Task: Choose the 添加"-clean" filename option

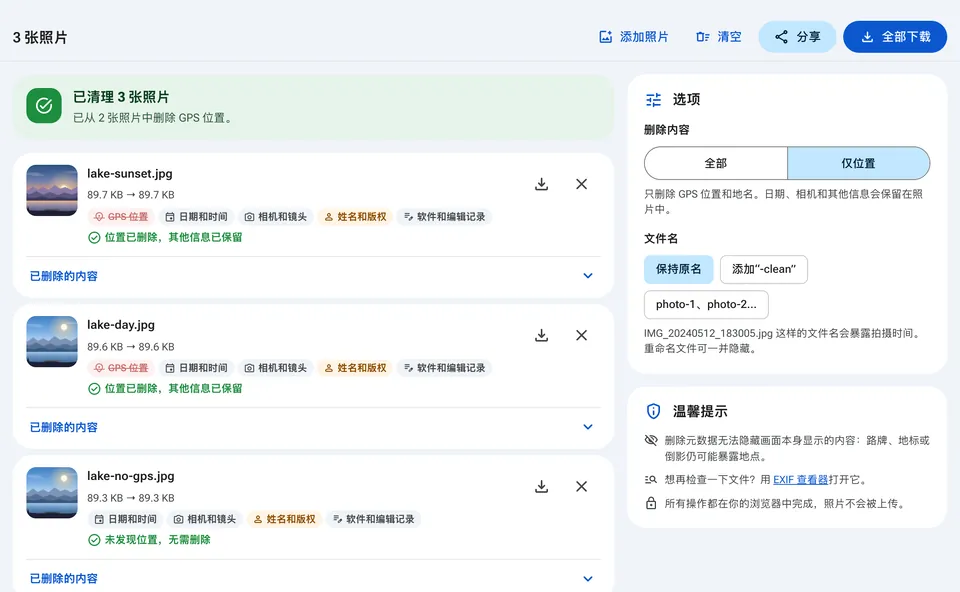Action: tap(763, 269)
